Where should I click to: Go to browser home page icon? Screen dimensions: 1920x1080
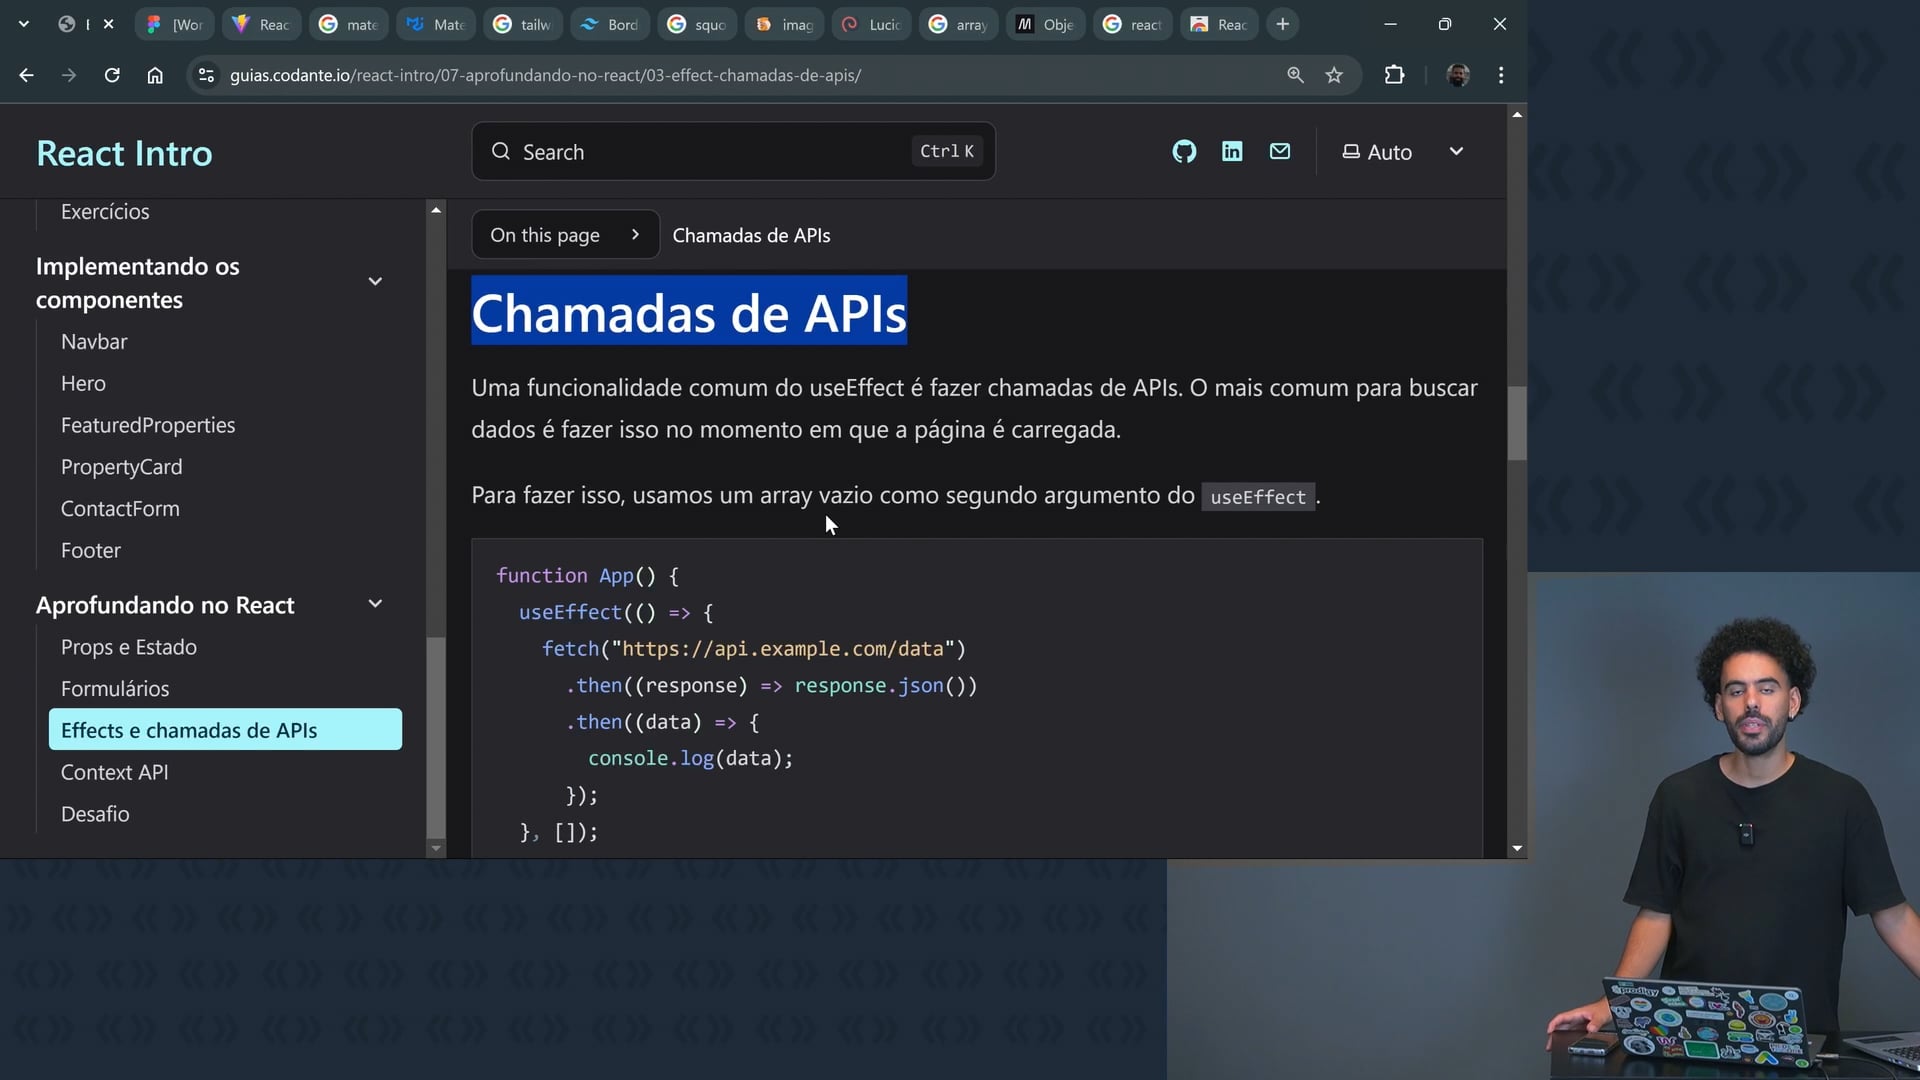155,75
